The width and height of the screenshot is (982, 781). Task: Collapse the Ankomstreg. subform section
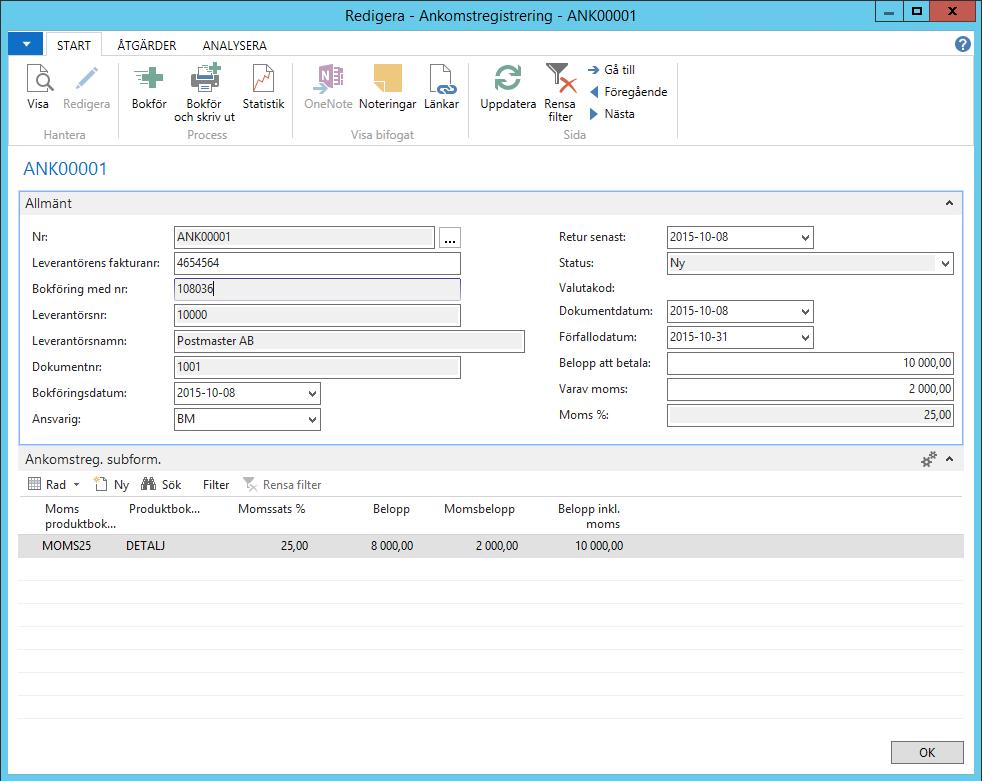[949, 459]
